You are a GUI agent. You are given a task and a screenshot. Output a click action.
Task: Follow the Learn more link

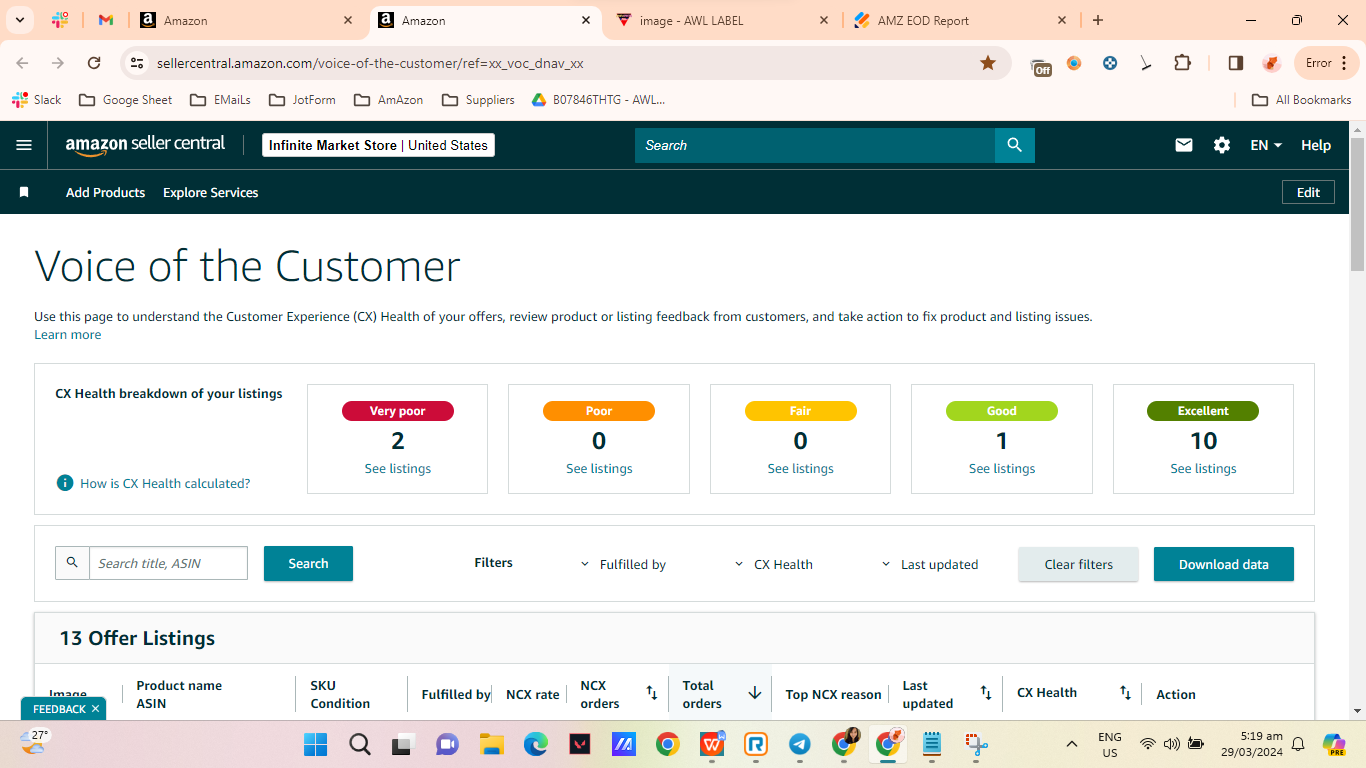[x=68, y=334]
